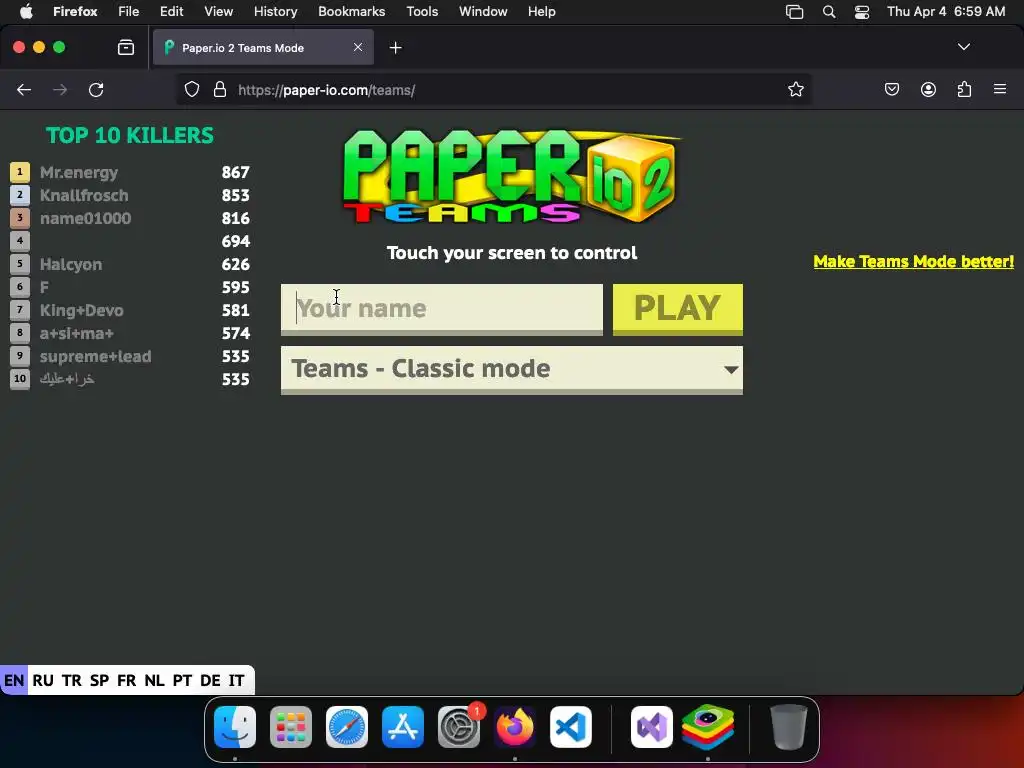Open the Edit menu
Screen dimensions: 1024x768
coord(172,11)
